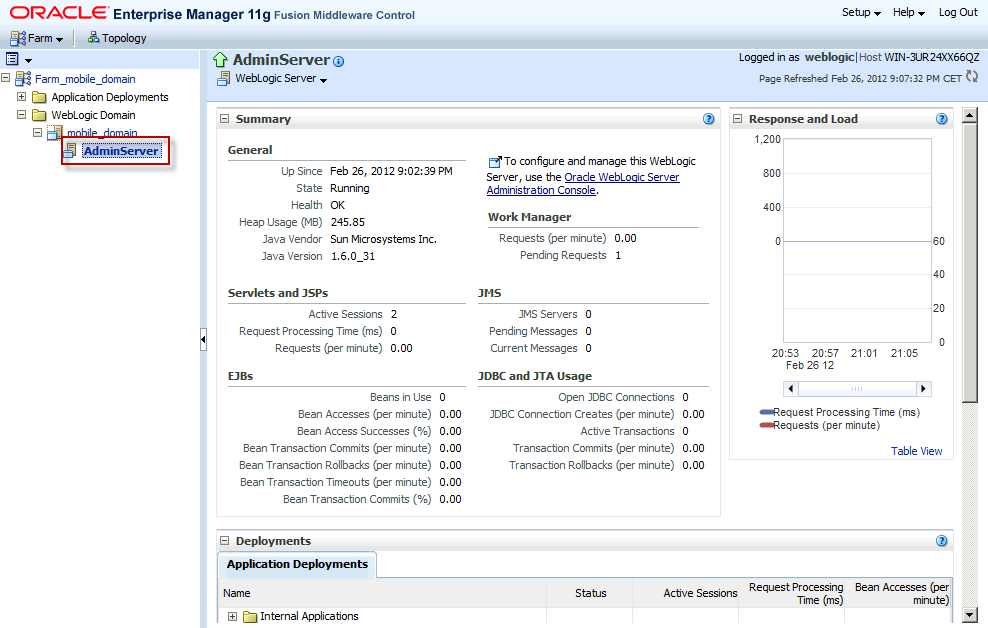
Task: Click the navigation tree view list icon
Action: click(12, 59)
